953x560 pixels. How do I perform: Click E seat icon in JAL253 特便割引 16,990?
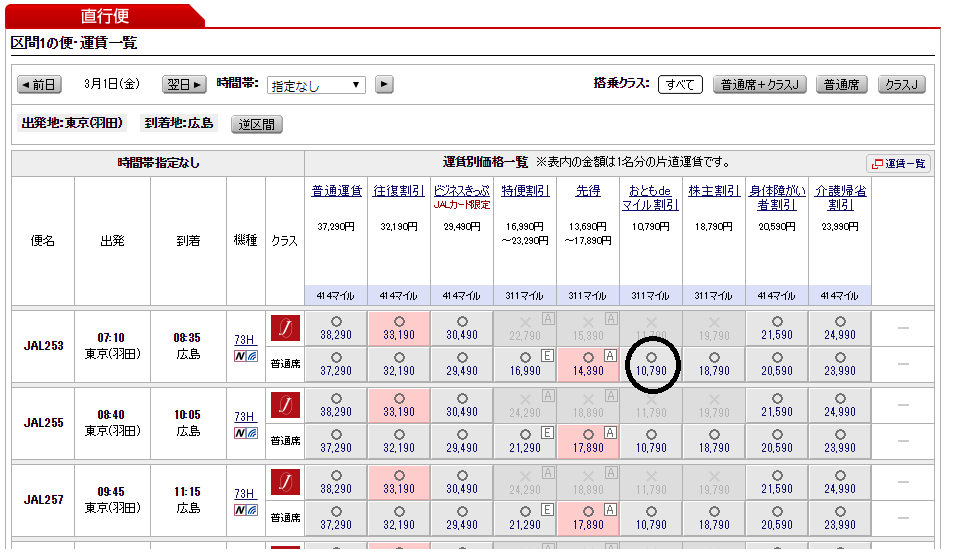pos(547,356)
